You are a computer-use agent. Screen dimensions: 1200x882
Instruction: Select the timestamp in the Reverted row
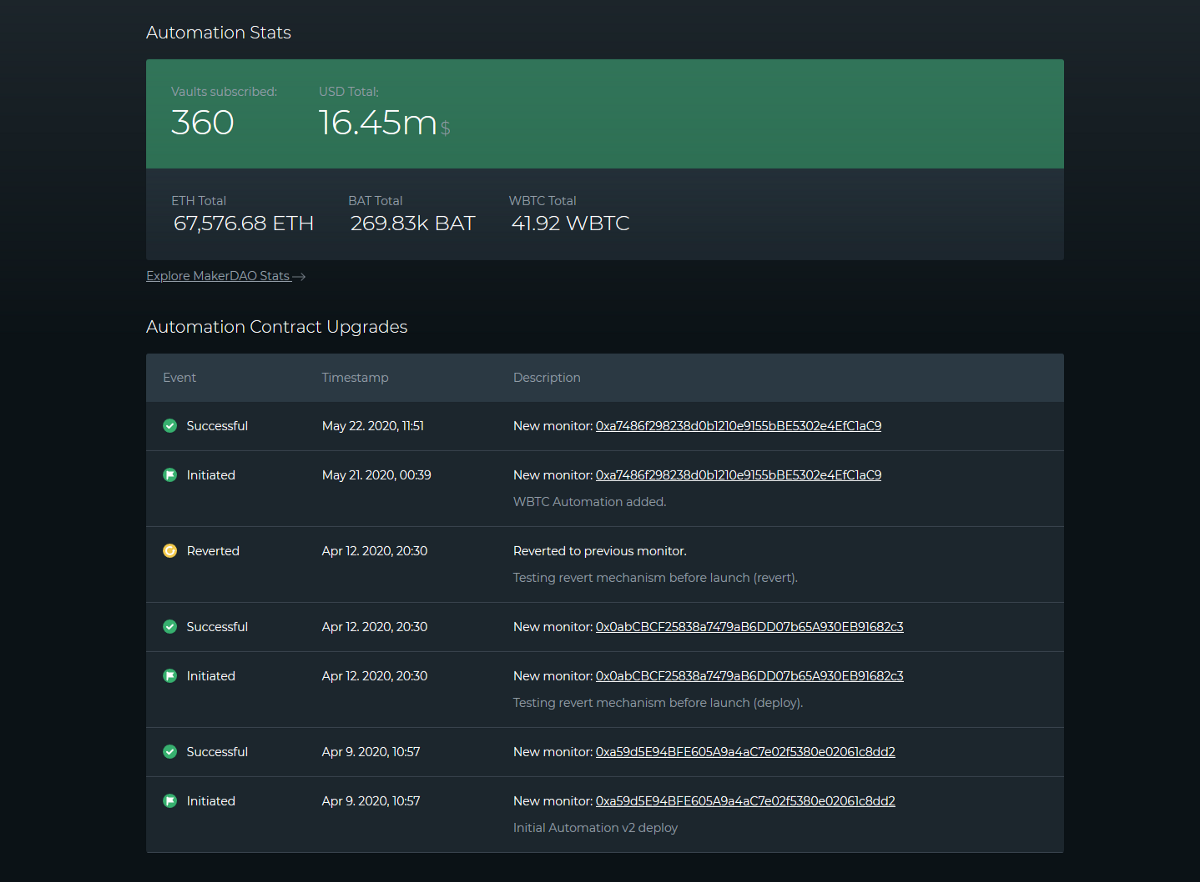point(375,551)
